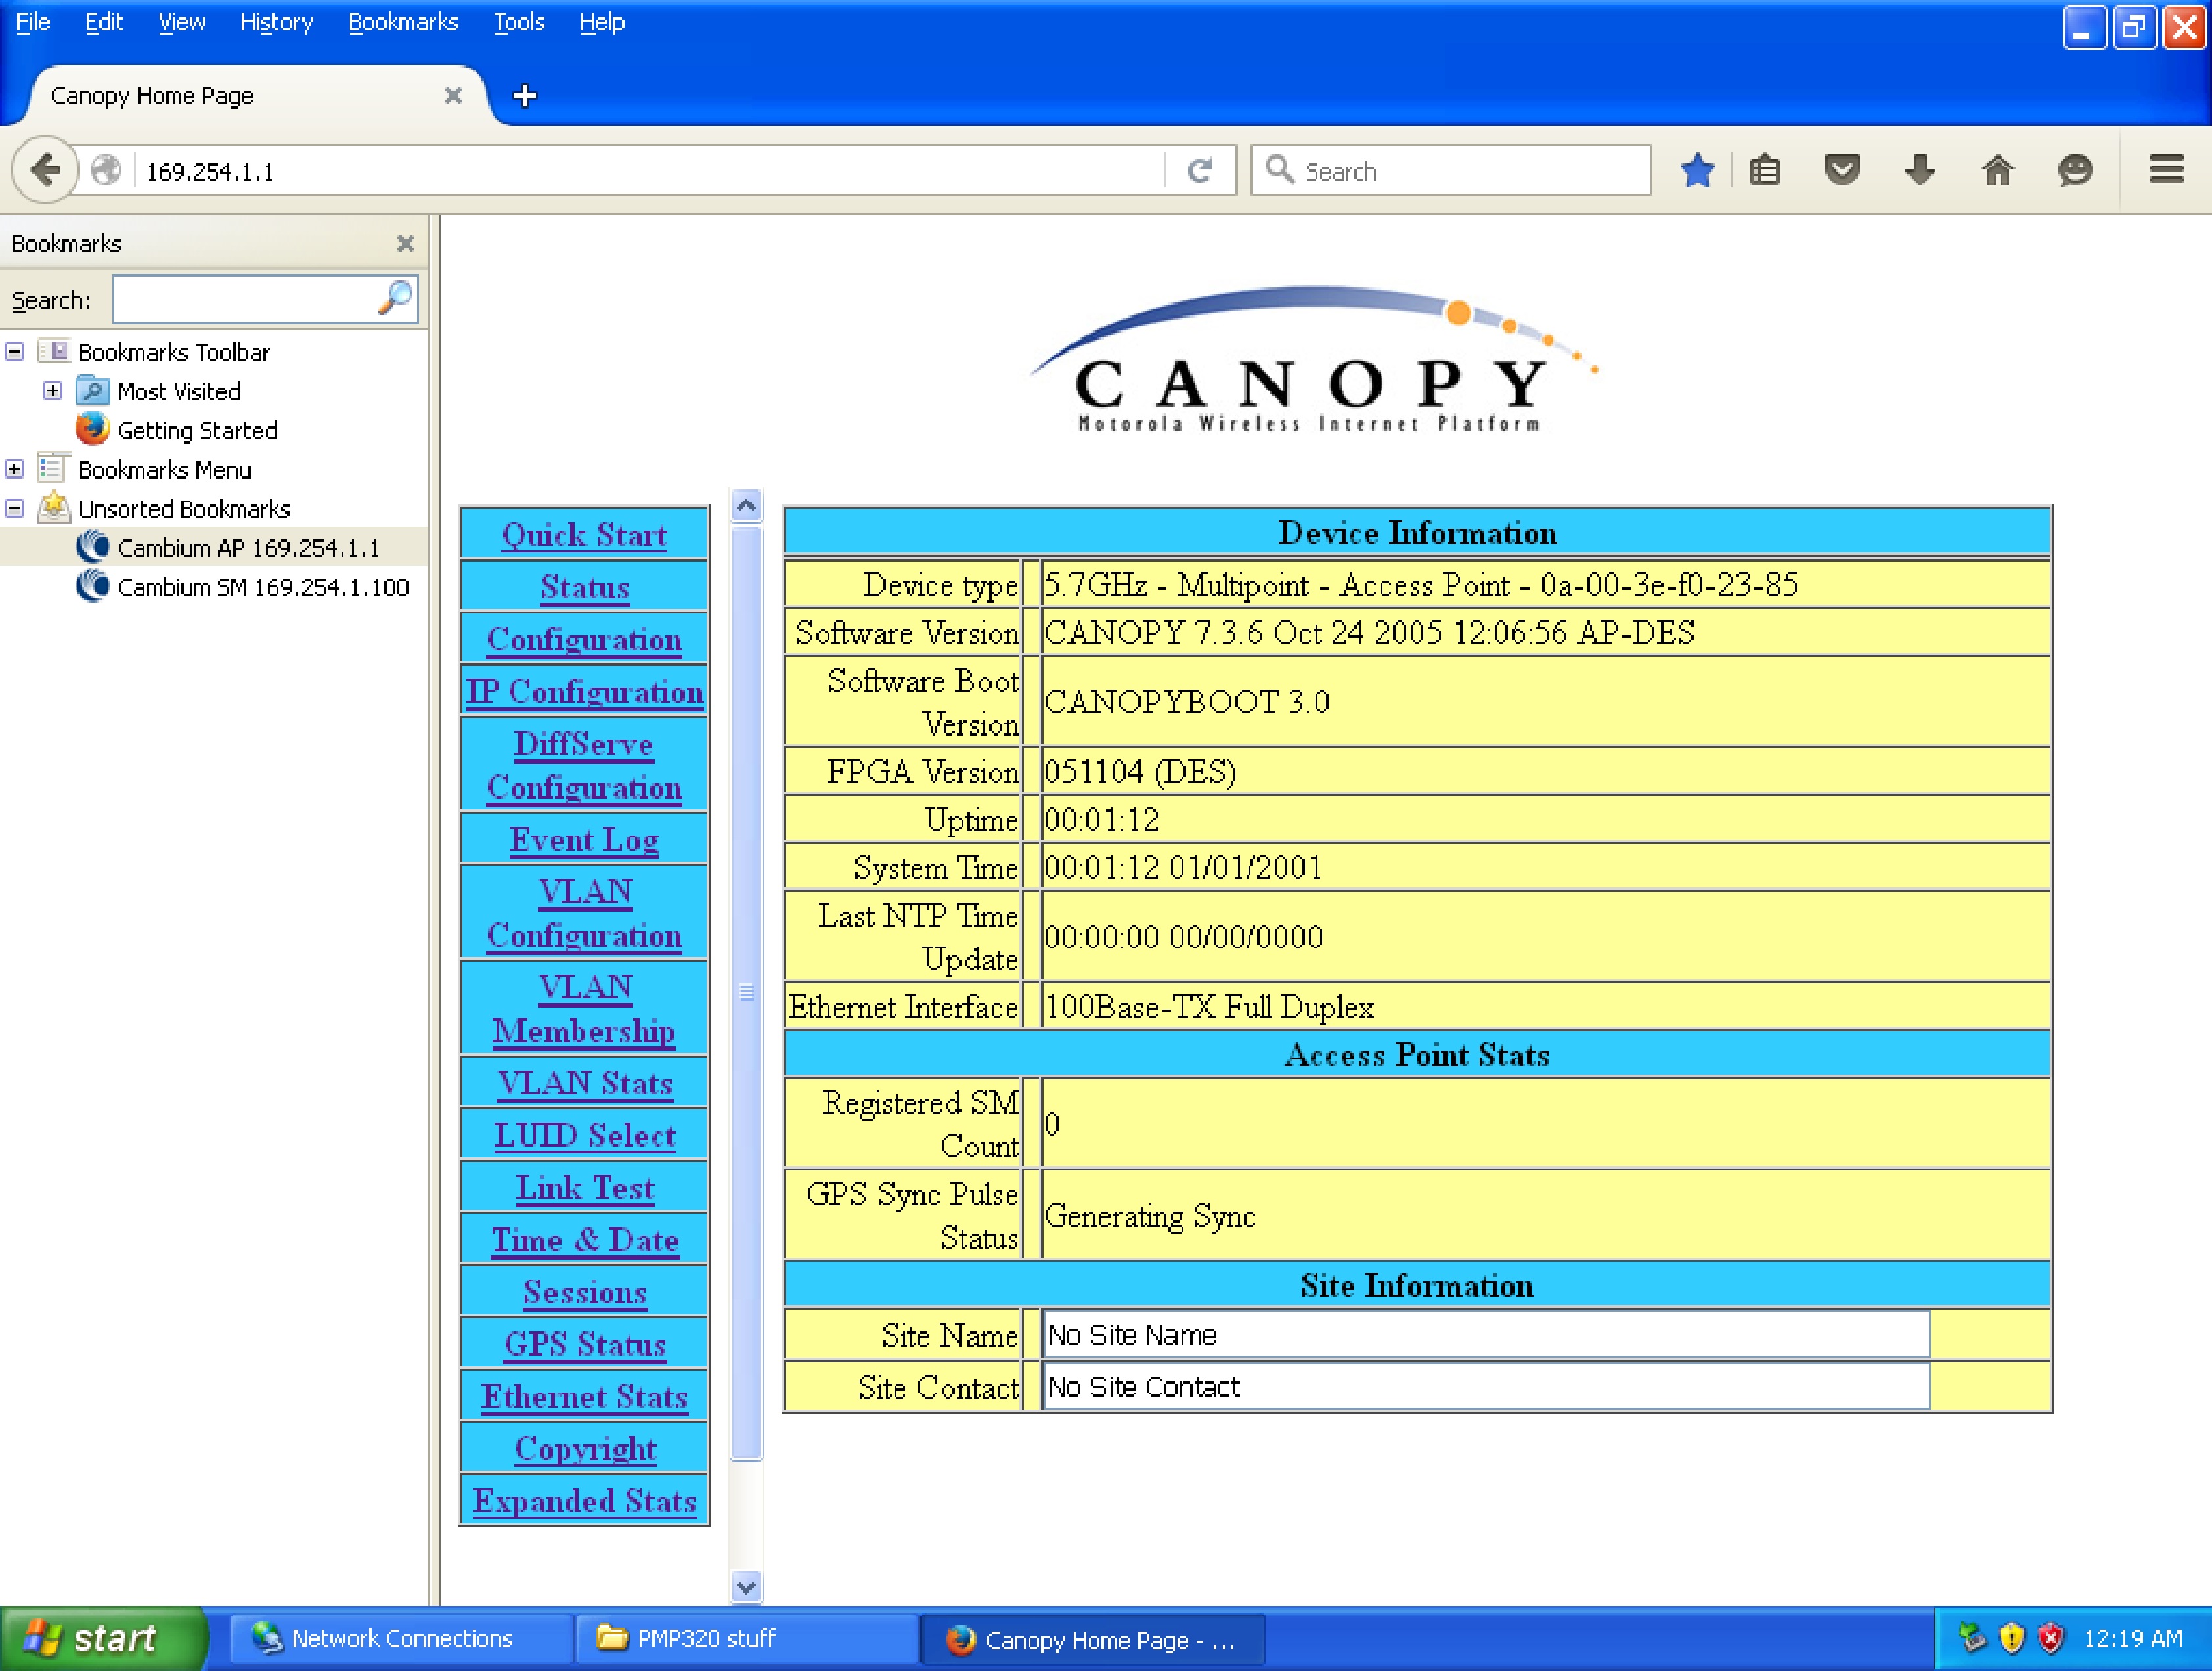Focus the browser Search box
This screenshot has height=1671, width=2212.
click(x=1450, y=171)
